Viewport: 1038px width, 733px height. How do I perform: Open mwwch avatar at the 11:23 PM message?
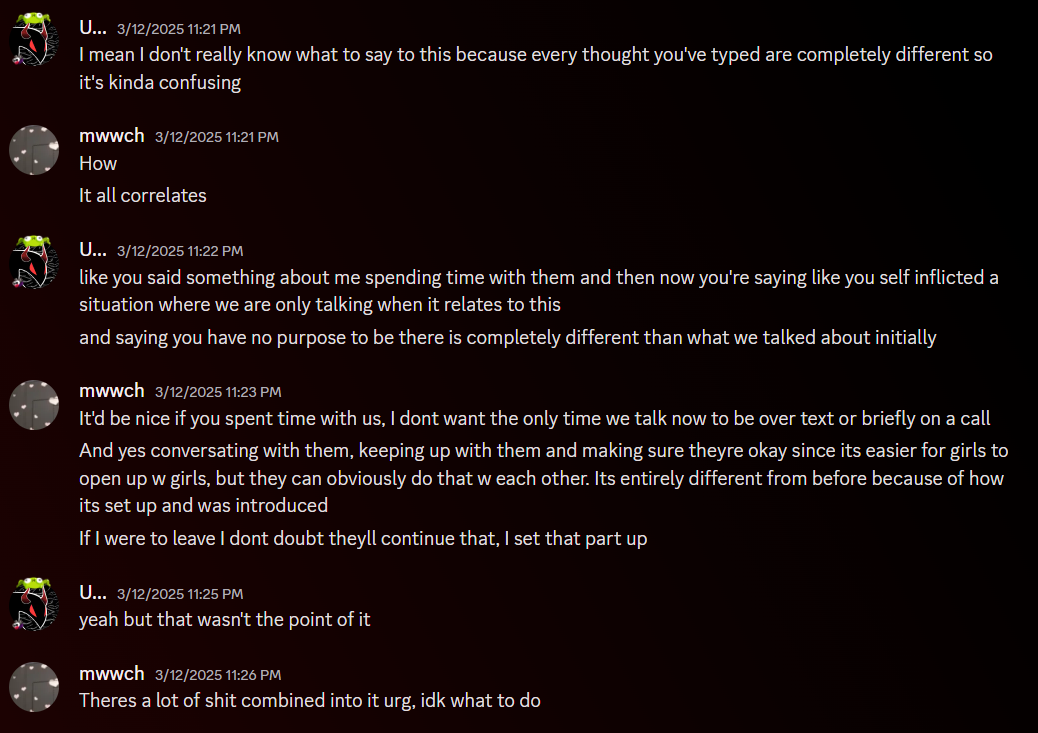click(x=34, y=405)
